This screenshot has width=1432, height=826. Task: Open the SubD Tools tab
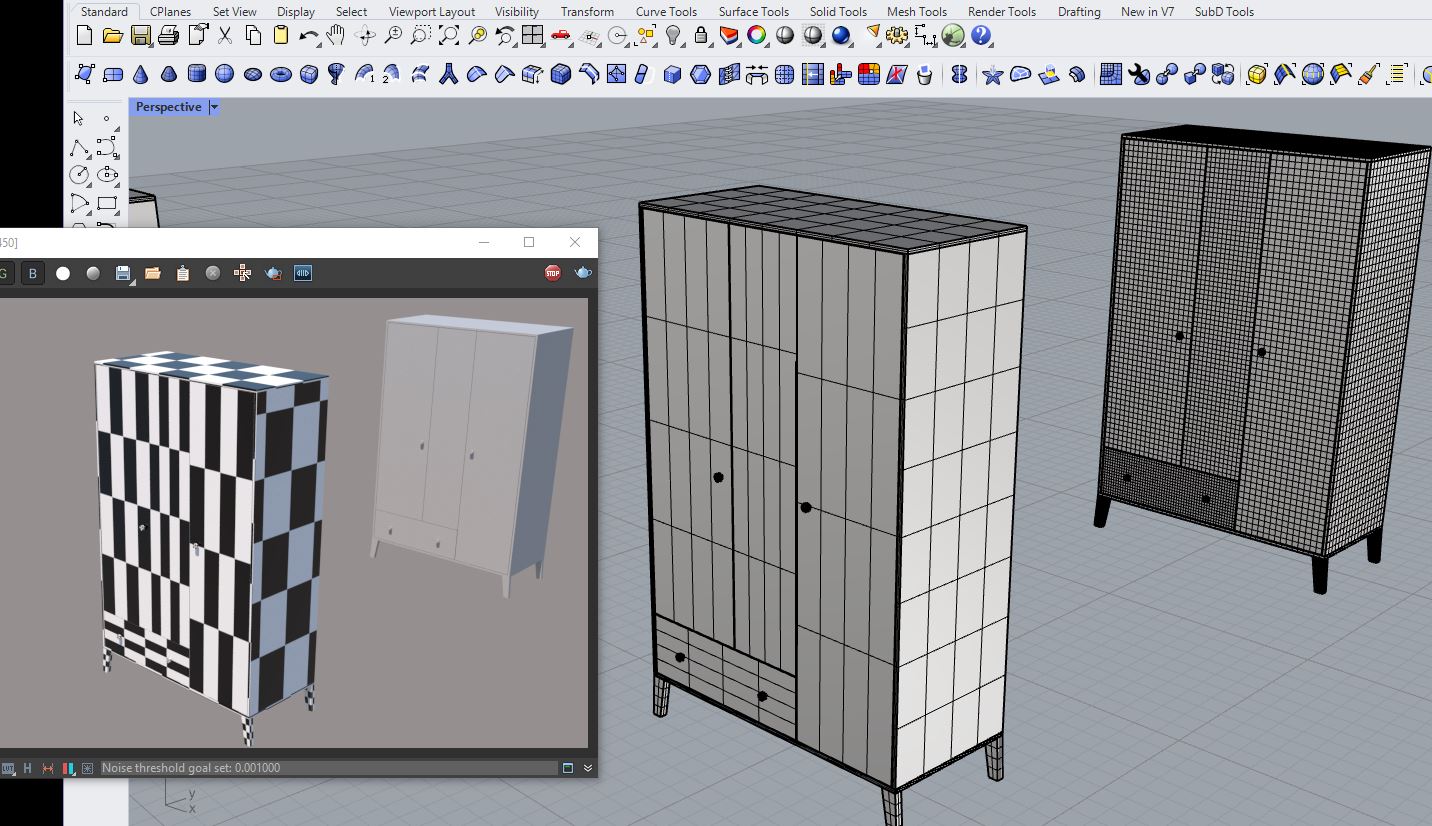click(x=1224, y=12)
